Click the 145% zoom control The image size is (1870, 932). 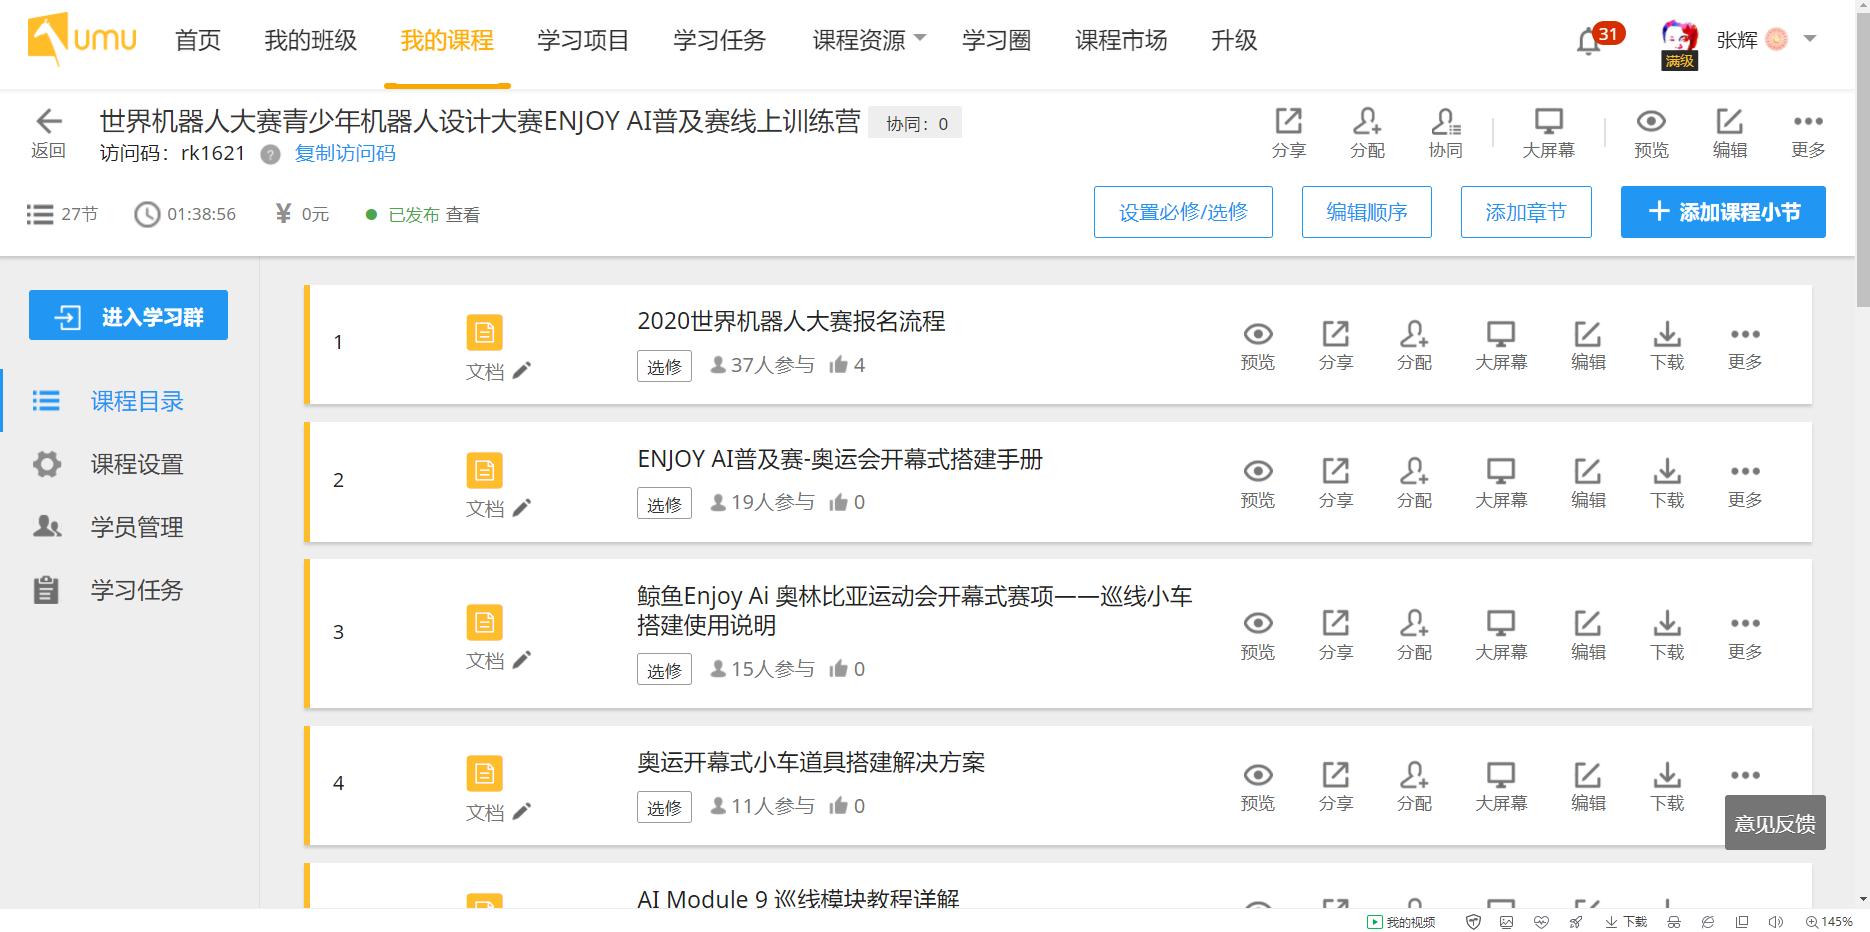[1829, 922]
